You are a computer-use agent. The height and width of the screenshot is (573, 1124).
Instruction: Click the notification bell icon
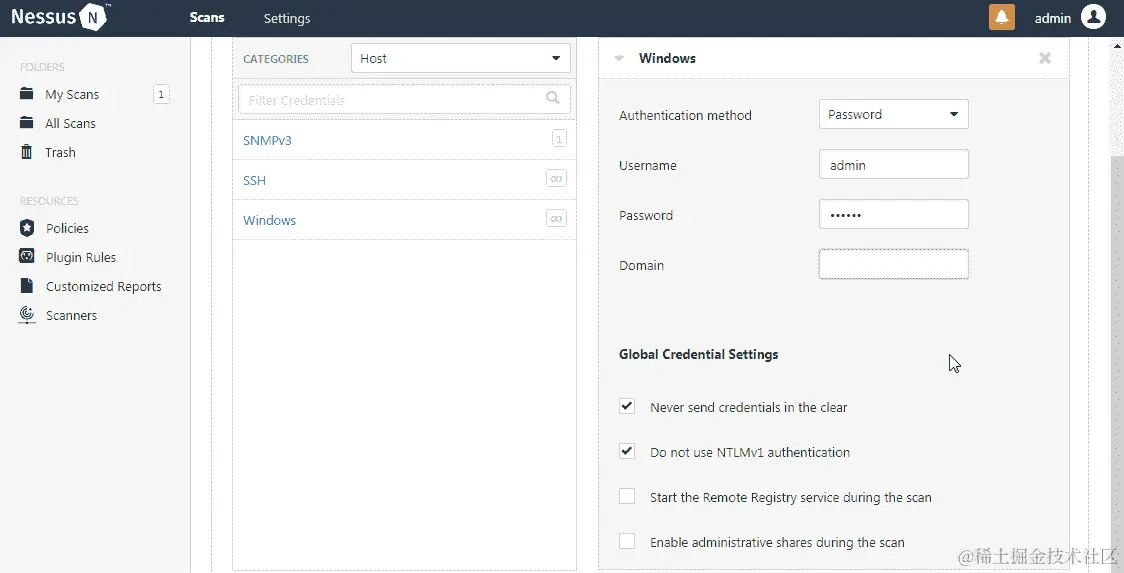click(x=1001, y=18)
